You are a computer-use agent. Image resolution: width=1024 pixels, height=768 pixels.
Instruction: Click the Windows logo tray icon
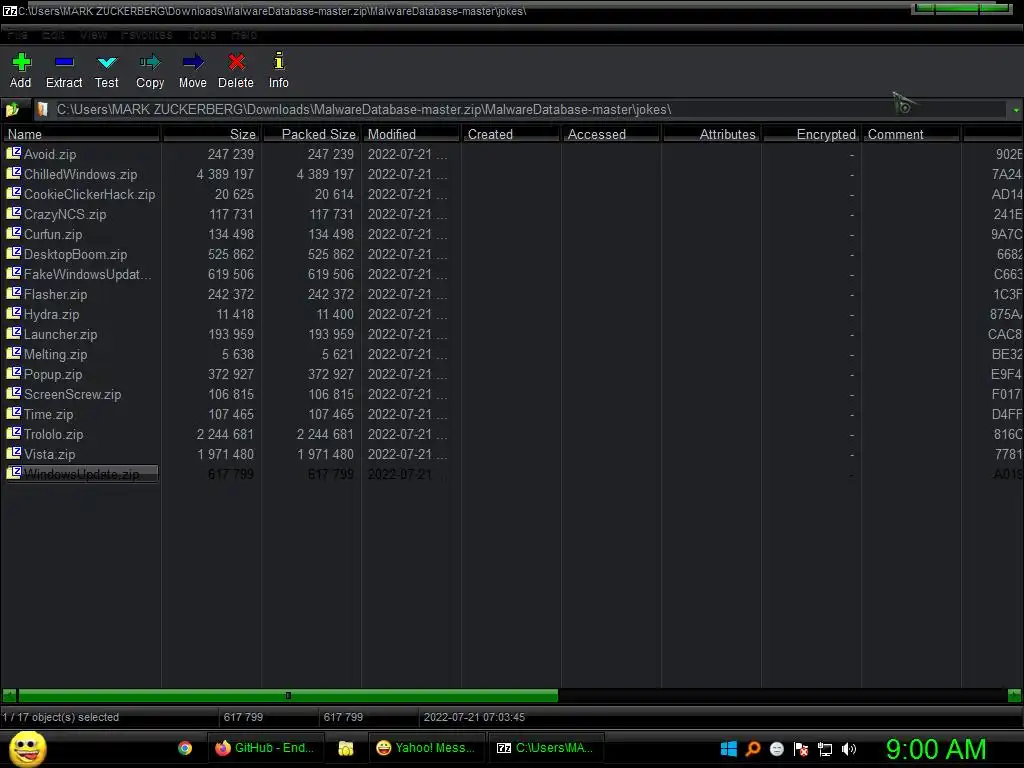[729, 748]
